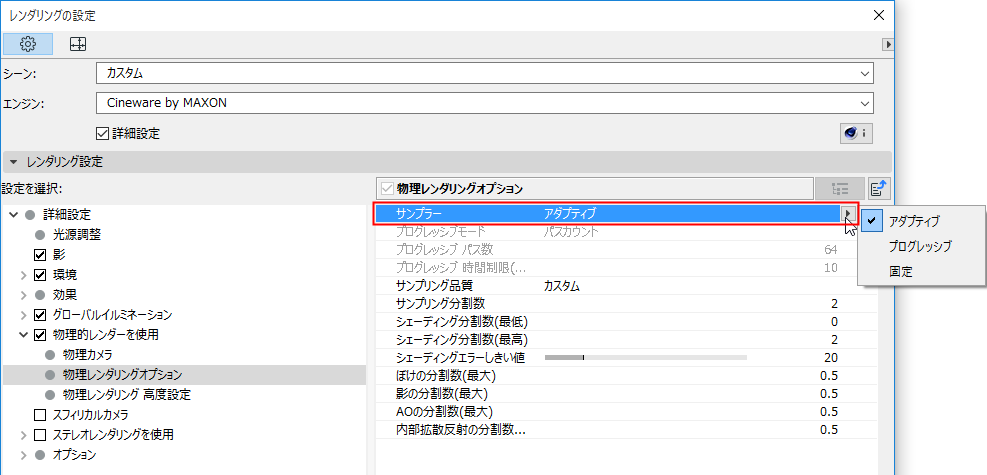Viewport: 987px width, 475px height.
Task: Toggle the グローバルイルミネーション checkbox
Action: point(40,315)
